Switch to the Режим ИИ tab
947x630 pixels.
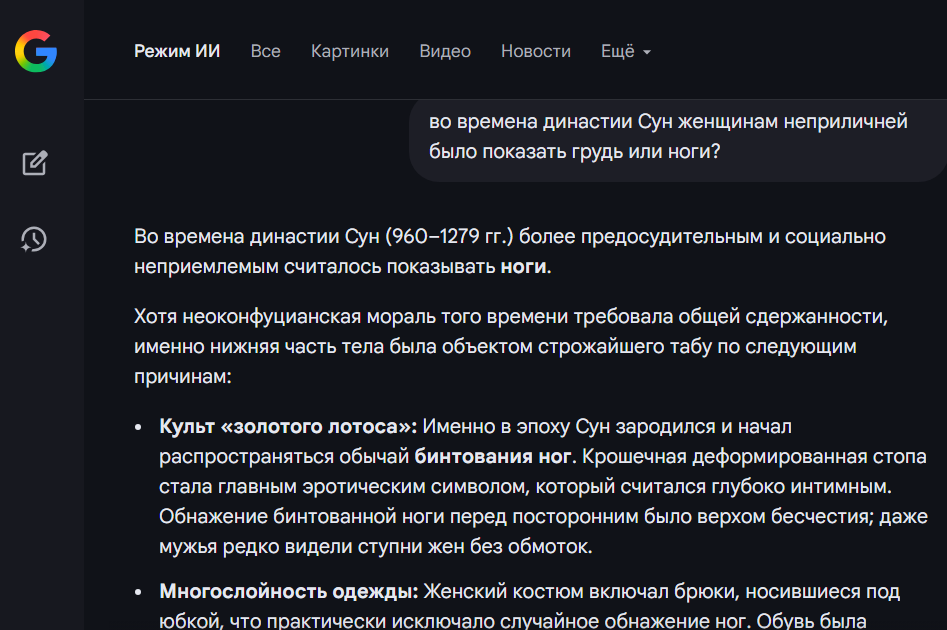[x=177, y=51]
